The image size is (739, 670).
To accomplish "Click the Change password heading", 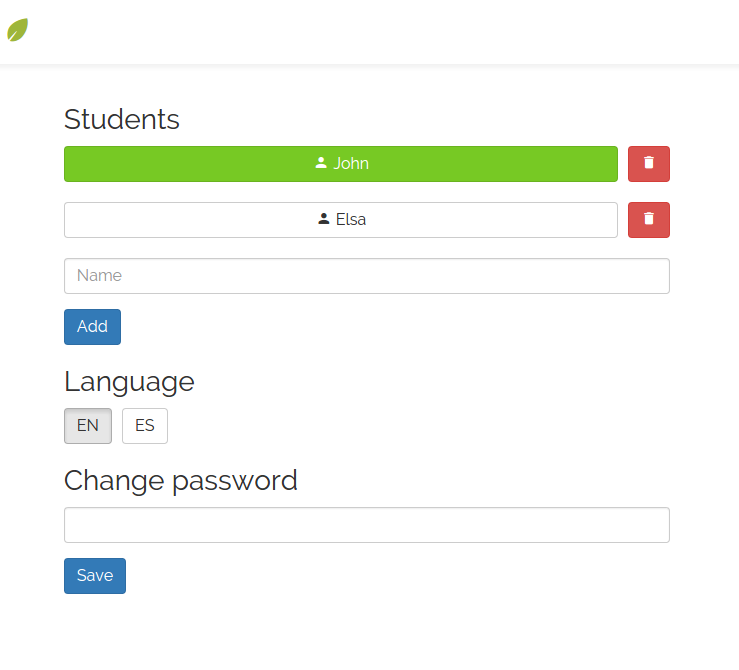I will [181, 481].
